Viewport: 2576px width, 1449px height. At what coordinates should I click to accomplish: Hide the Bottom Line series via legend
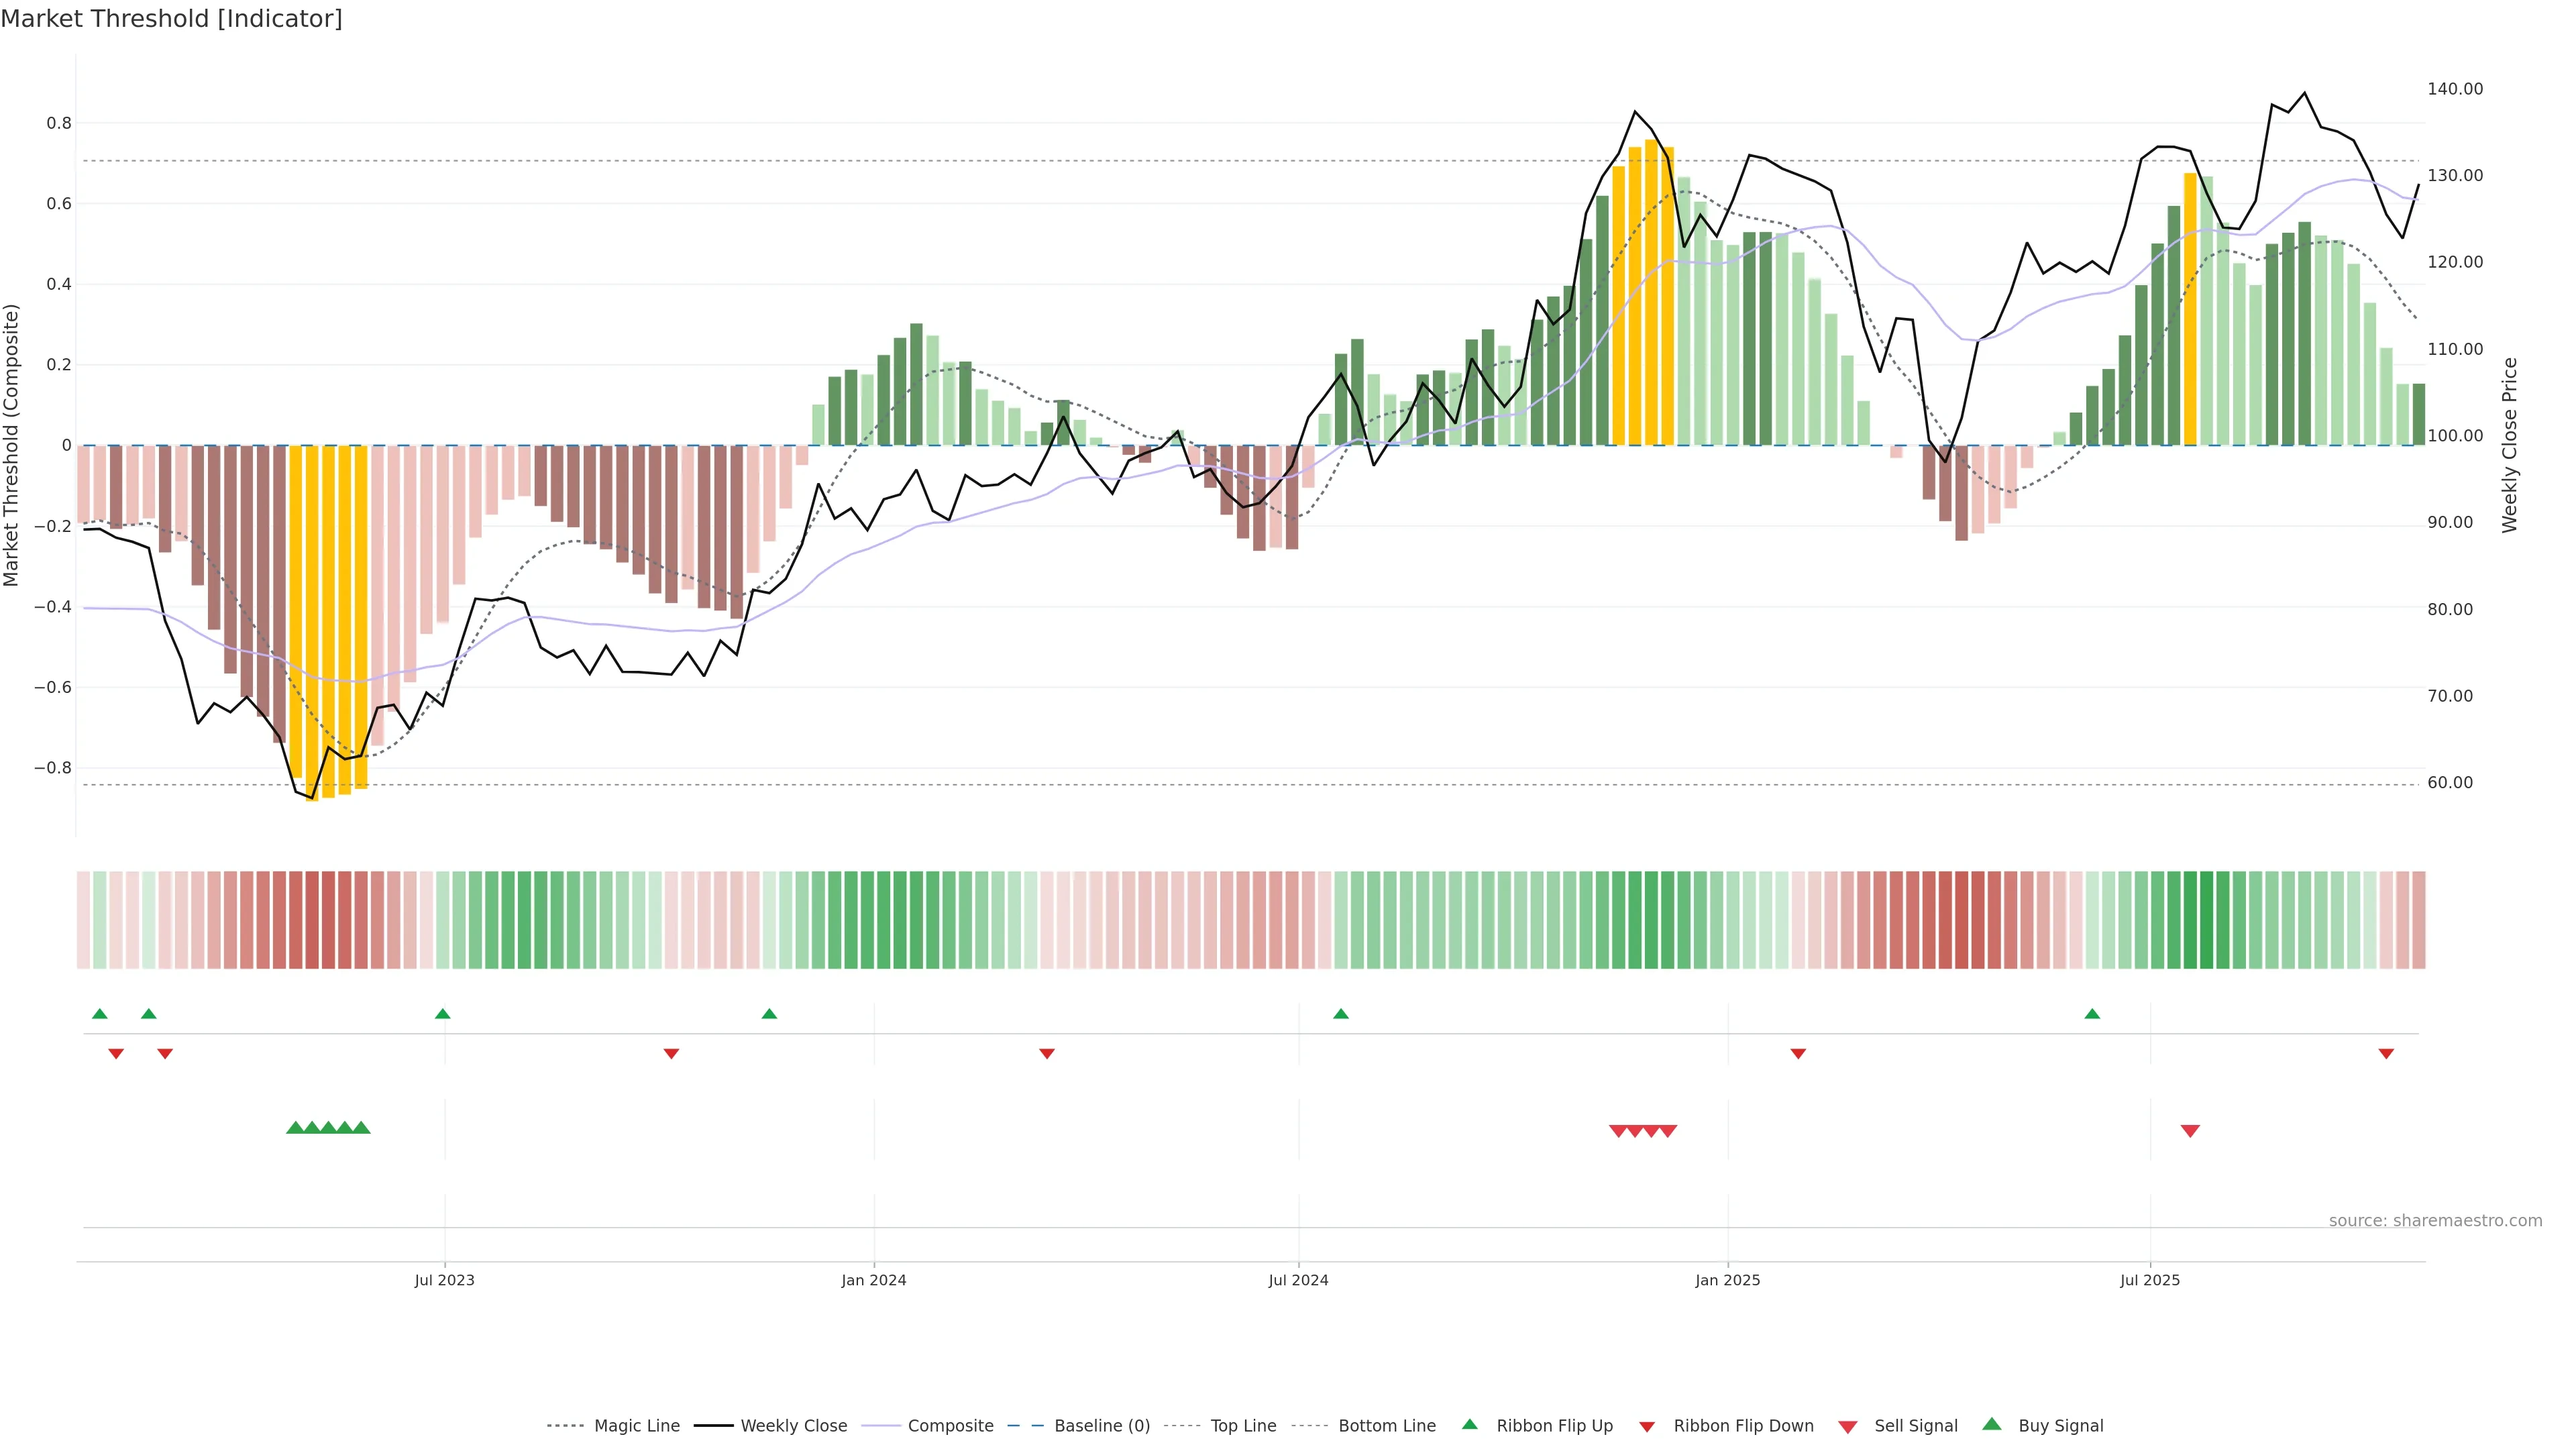(x=1386, y=1426)
